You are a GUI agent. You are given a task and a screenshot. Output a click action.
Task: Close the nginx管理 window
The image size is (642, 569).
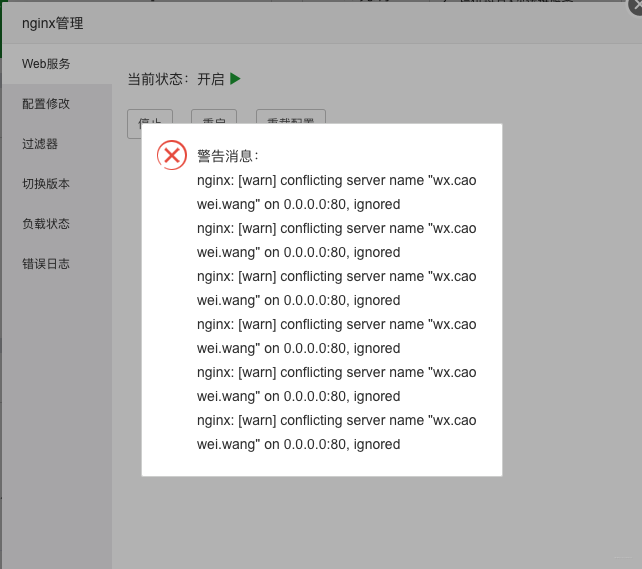tap(636, 6)
